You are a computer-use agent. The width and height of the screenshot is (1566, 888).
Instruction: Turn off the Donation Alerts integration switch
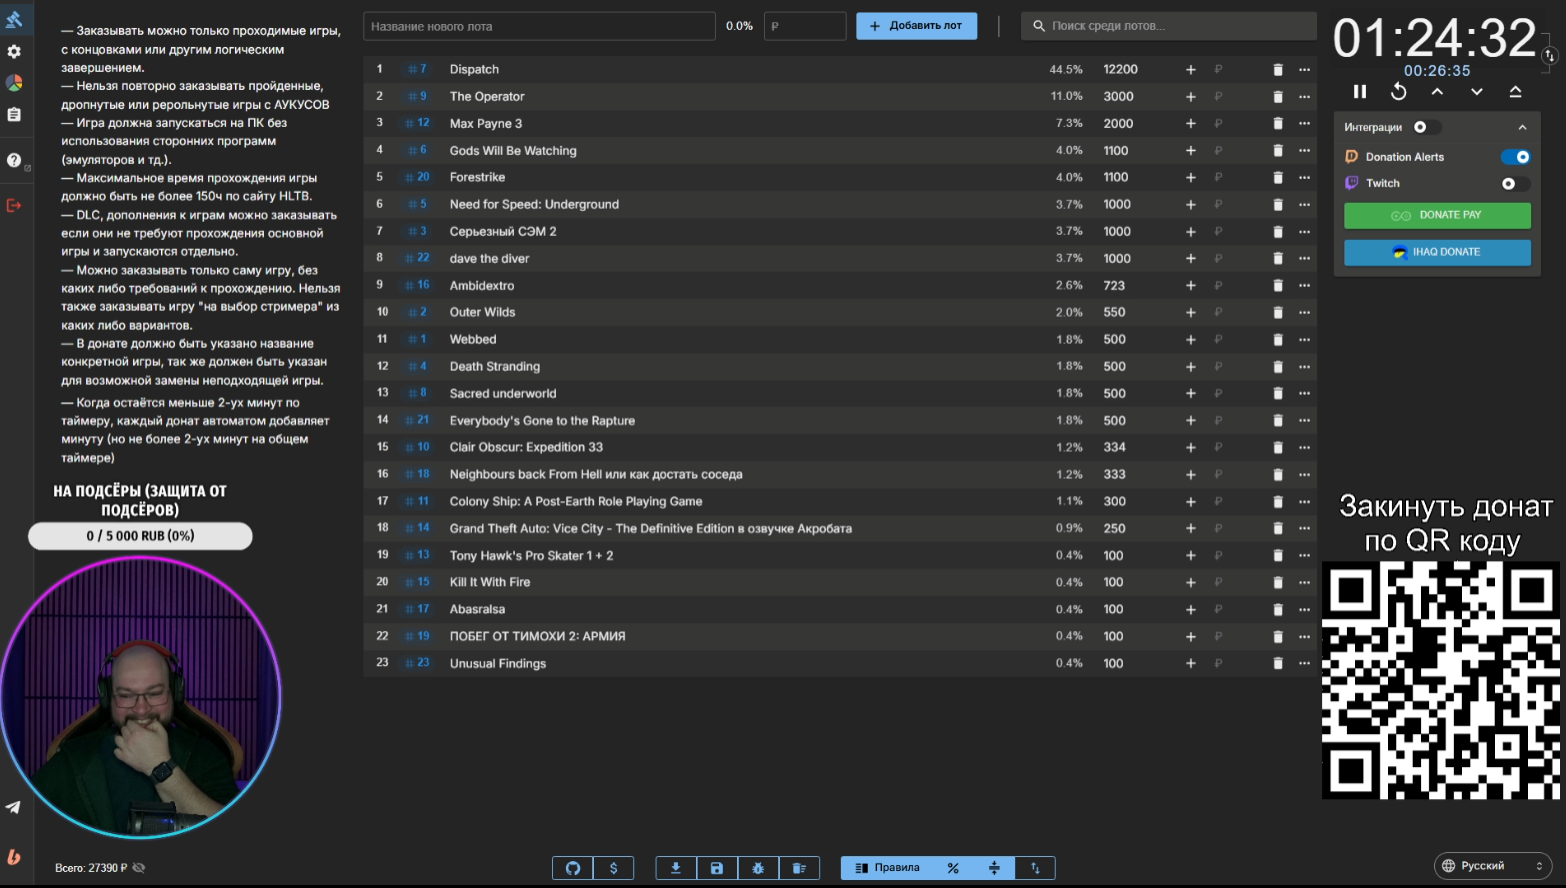(1516, 157)
